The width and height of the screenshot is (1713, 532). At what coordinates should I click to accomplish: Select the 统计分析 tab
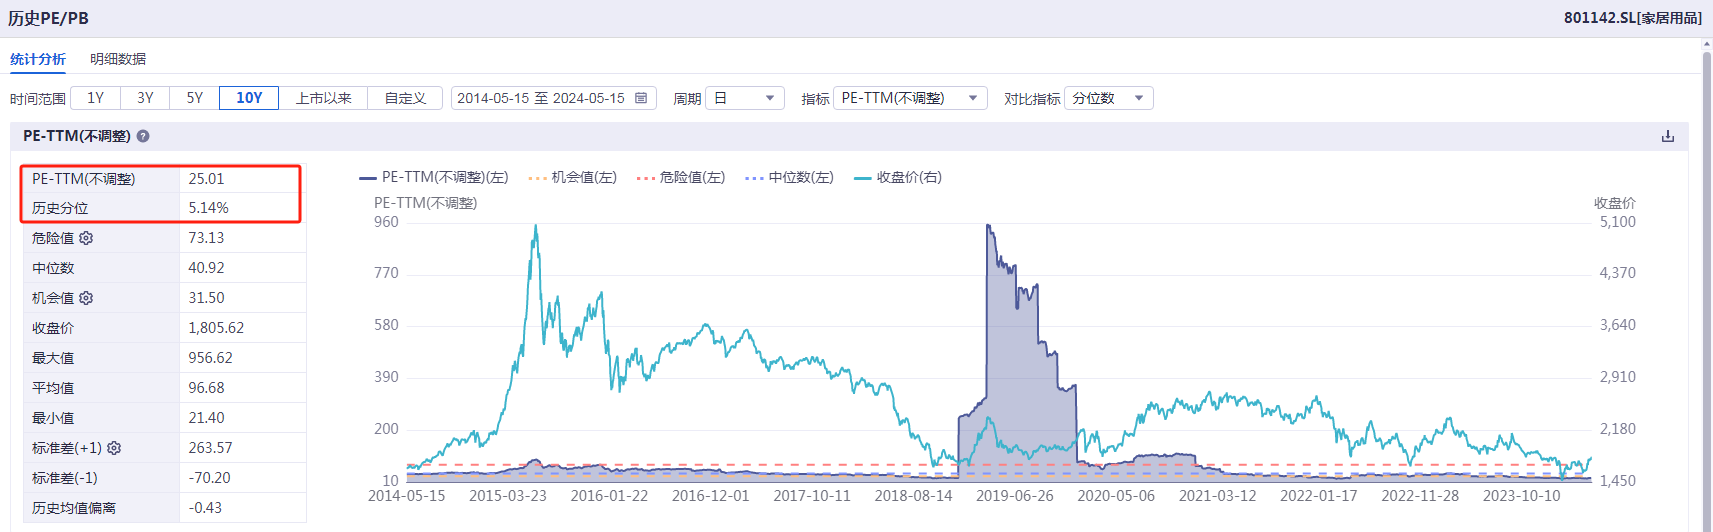[38, 59]
